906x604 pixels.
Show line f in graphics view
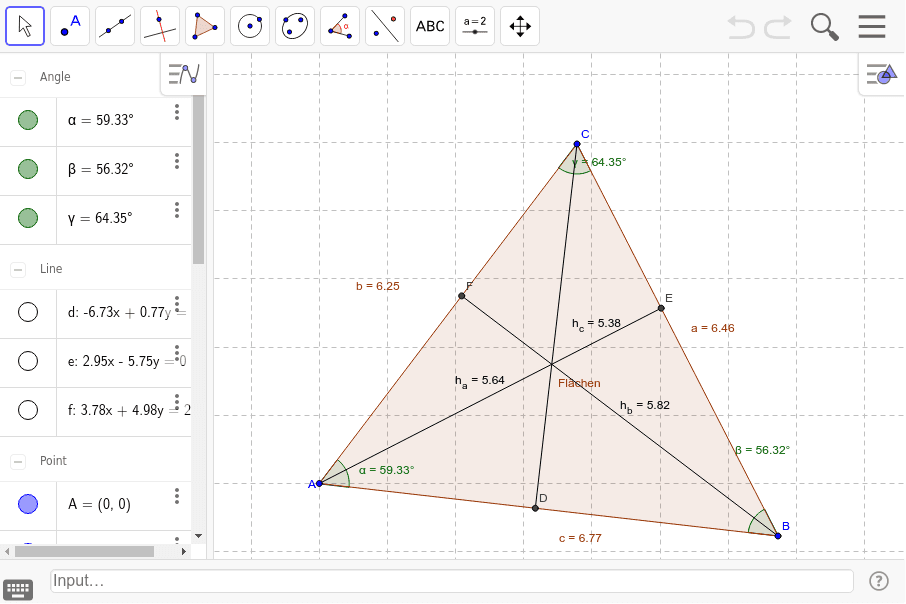coord(28,410)
